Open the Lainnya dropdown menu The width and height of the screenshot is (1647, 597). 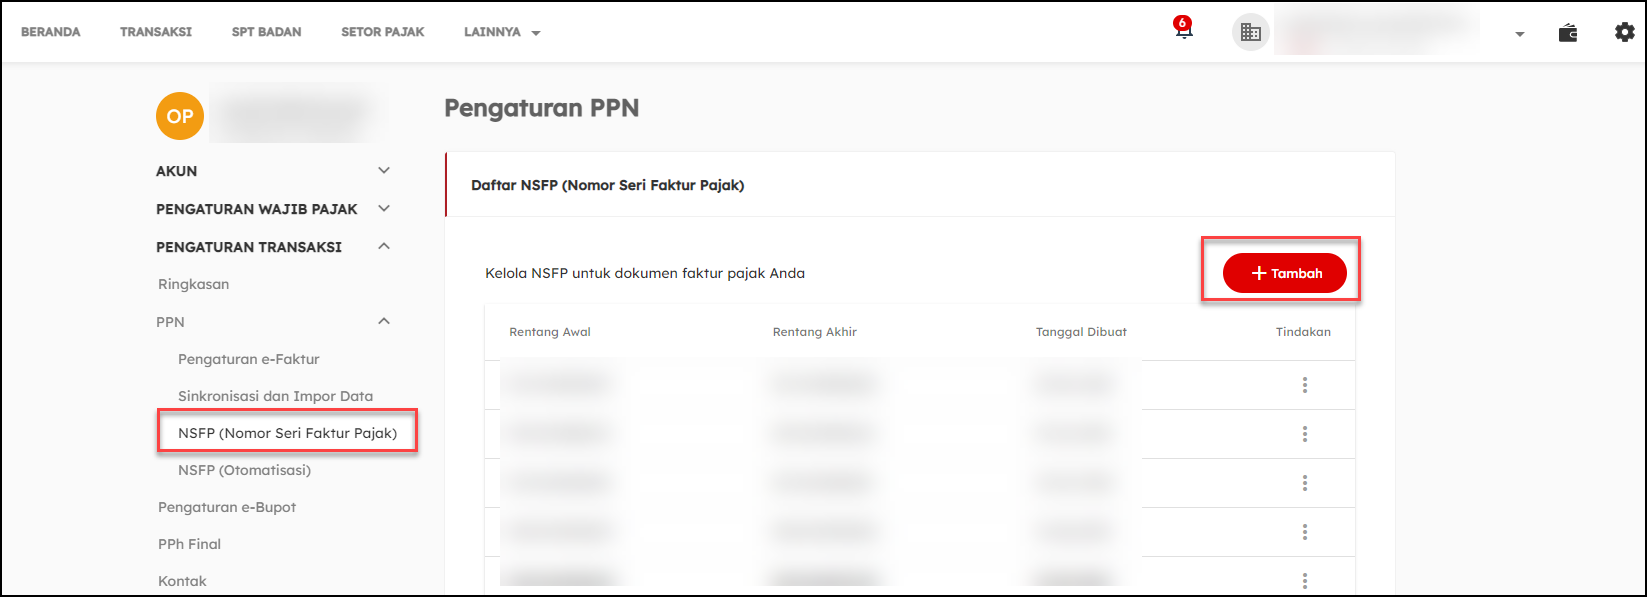[501, 32]
